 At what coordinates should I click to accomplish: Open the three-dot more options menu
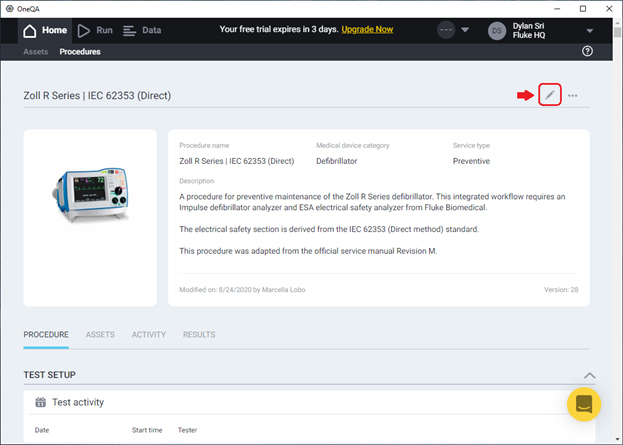point(573,96)
